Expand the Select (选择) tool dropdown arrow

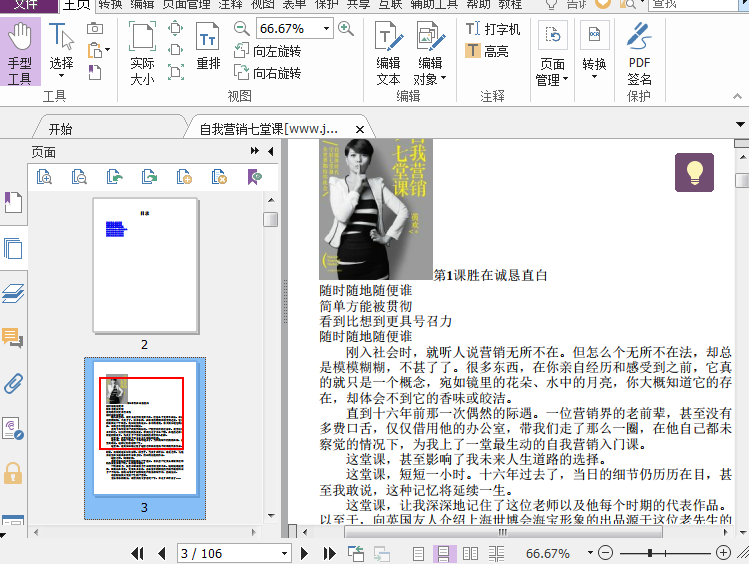point(61,76)
